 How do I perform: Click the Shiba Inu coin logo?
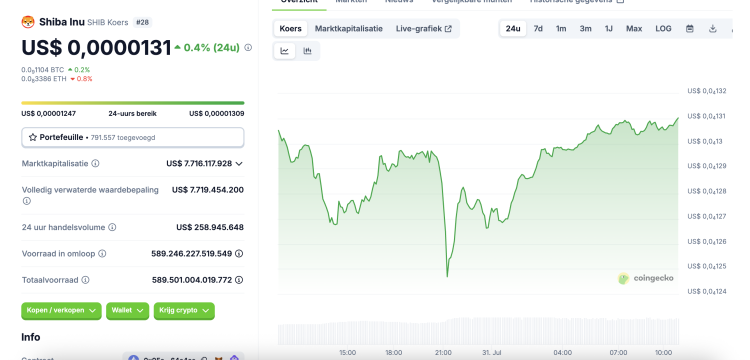(x=28, y=22)
